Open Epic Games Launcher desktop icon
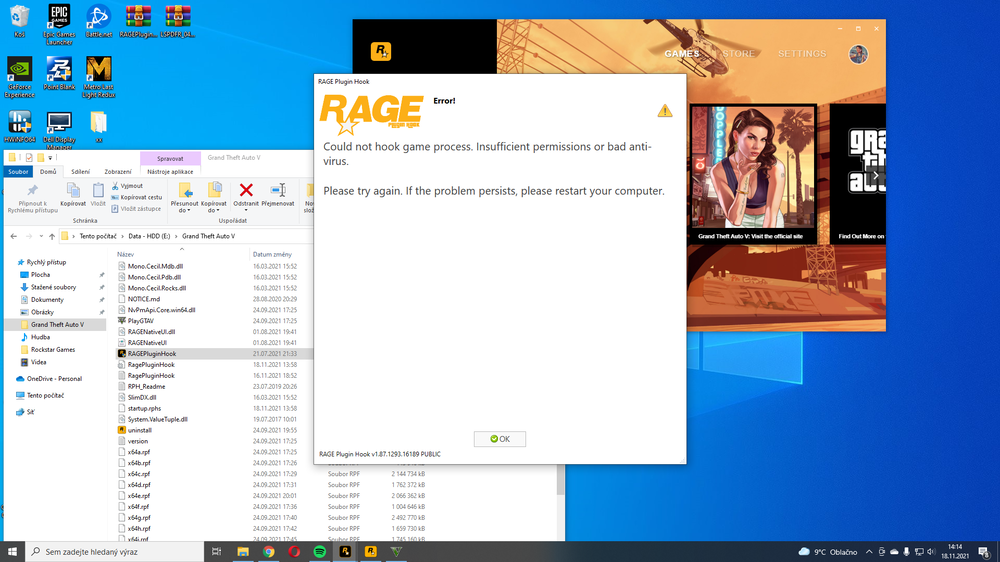Screen dimensions: 1000x562 click(59, 24)
